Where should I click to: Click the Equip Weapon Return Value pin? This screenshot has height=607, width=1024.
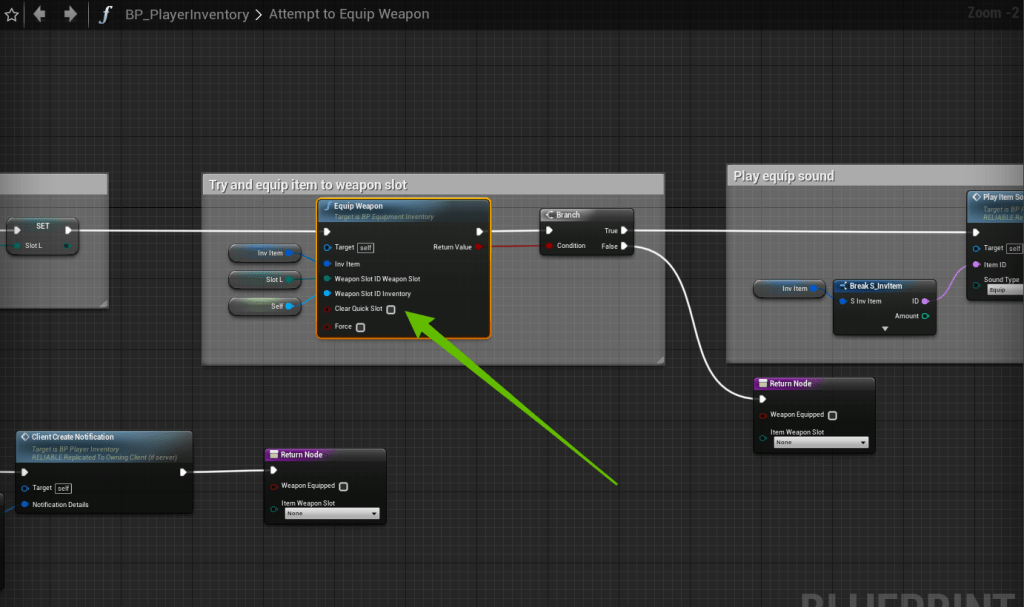click(478, 247)
